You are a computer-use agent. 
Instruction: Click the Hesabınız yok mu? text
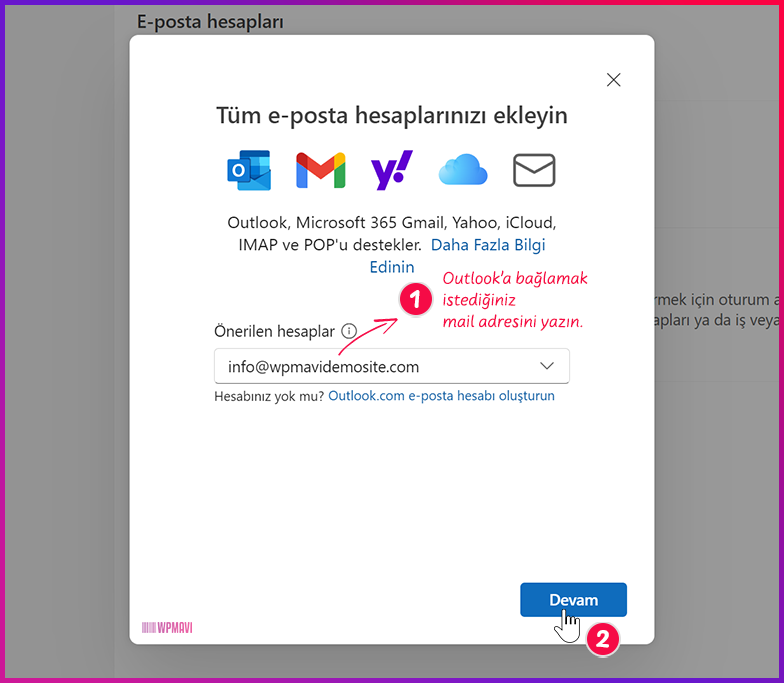point(269,396)
